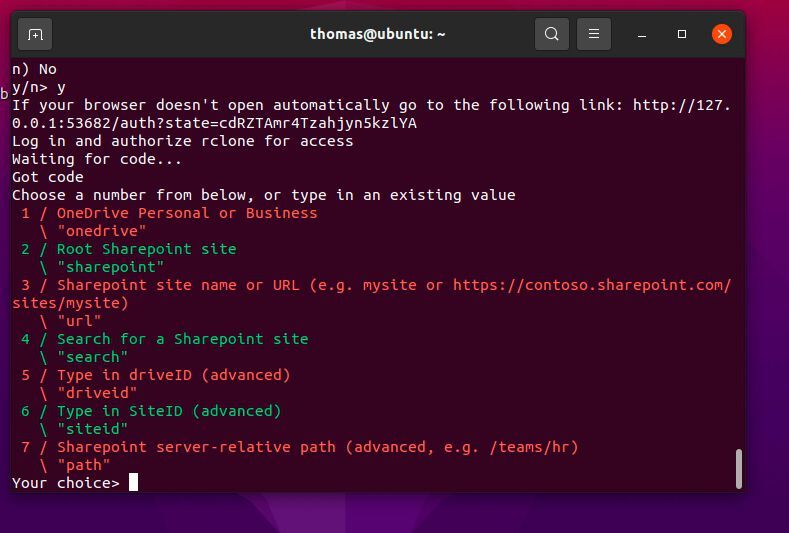Screen dimensions: 789x533
Task: Click the 'Type in driveID (advanced)' line
Action: pyautogui.click(x=173, y=375)
